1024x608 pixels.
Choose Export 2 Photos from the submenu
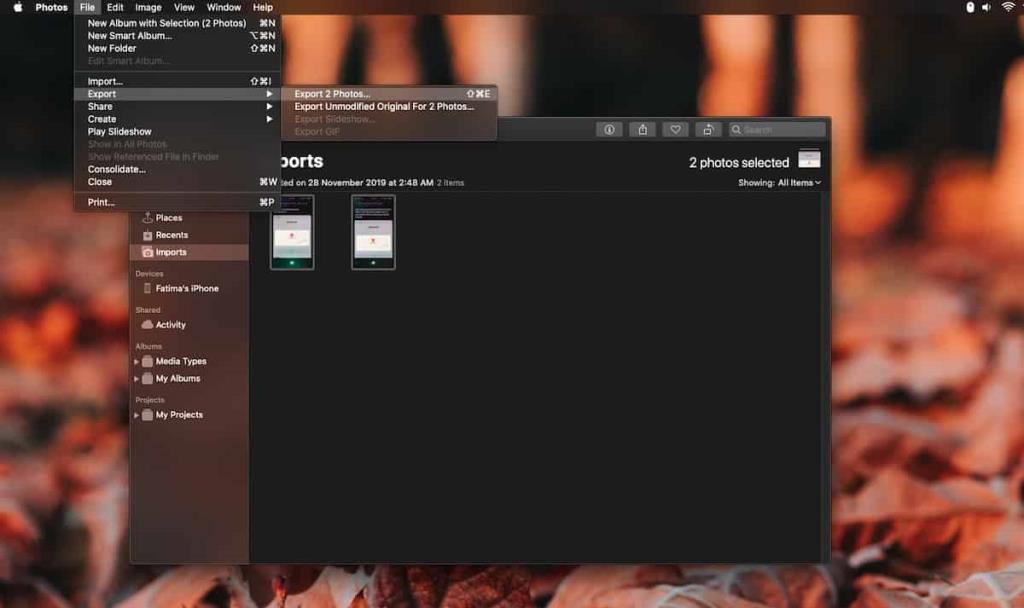[331, 93]
